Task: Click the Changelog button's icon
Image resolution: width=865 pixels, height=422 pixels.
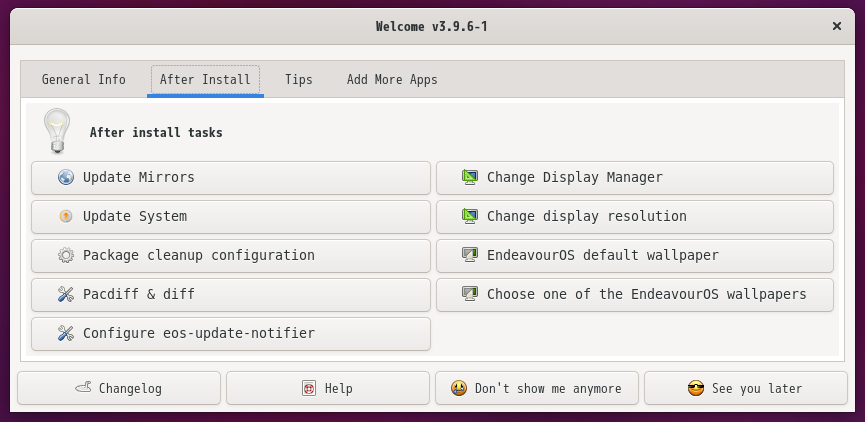Action: 83,388
